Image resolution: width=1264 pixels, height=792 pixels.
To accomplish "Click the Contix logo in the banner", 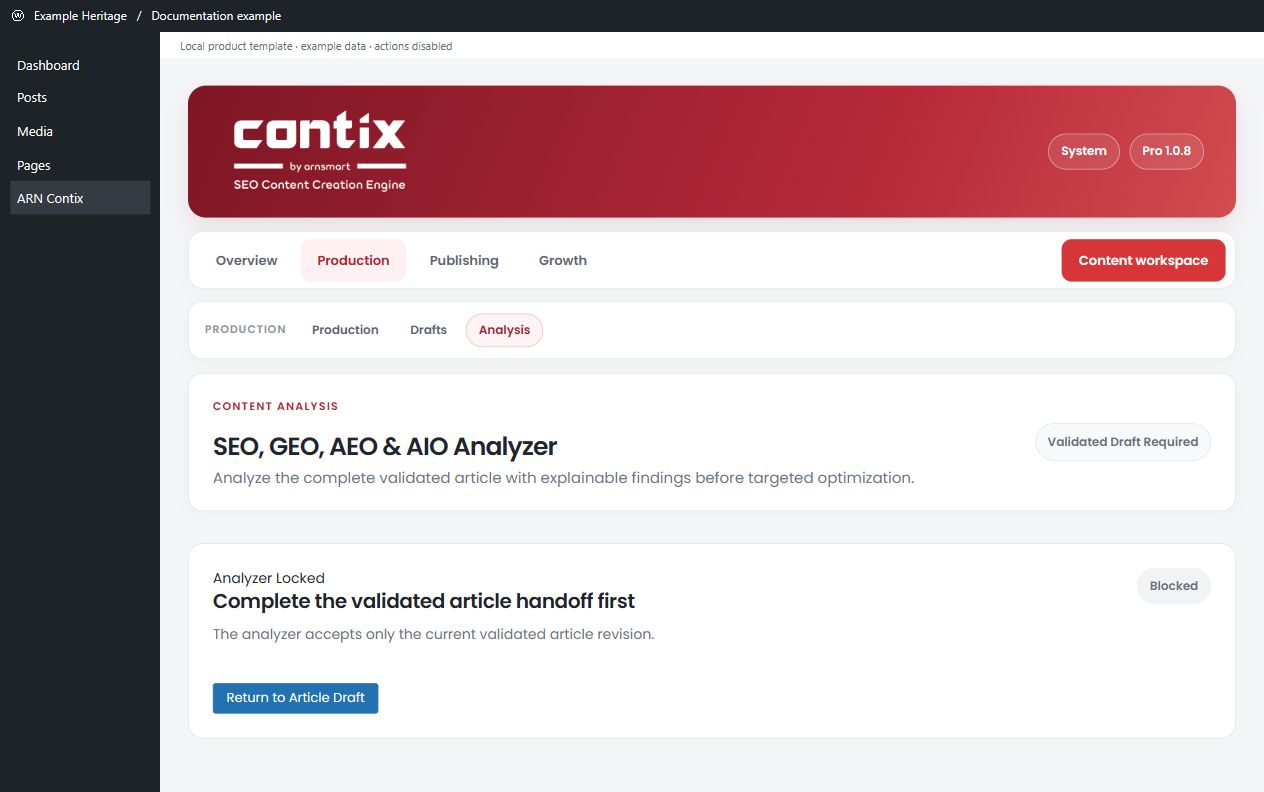I will [320, 151].
